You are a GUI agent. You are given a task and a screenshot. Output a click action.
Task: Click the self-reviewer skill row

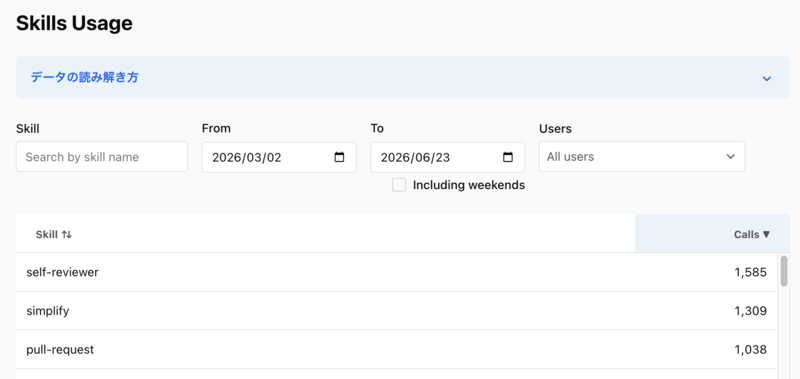coord(396,272)
